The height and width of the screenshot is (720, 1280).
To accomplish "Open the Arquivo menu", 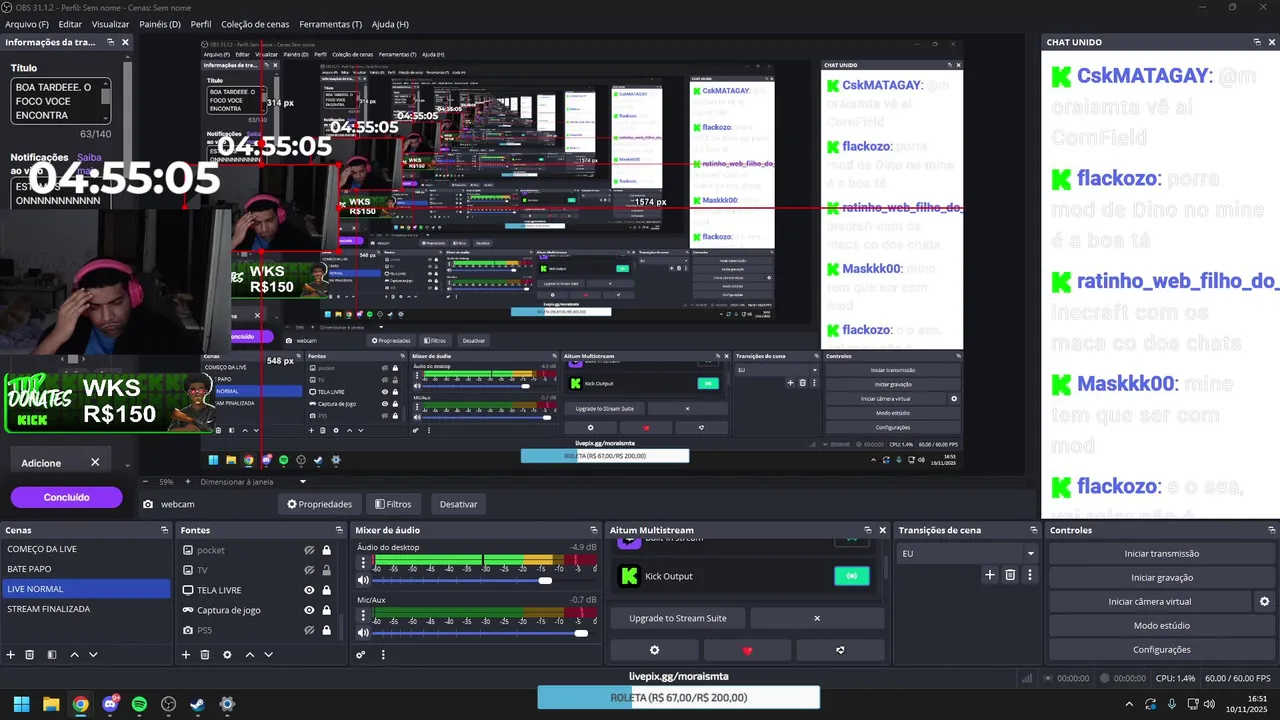I will tap(27, 24).
